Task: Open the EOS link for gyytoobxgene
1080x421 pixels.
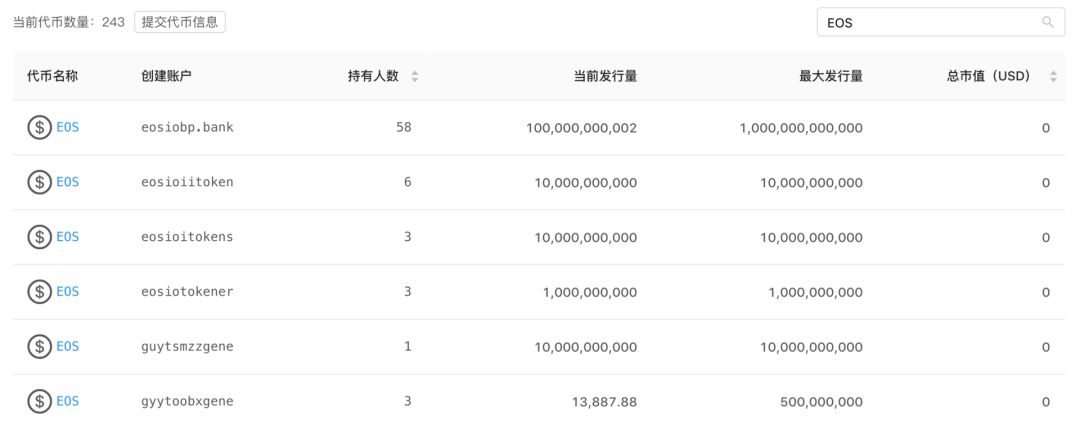Action: 68,402
